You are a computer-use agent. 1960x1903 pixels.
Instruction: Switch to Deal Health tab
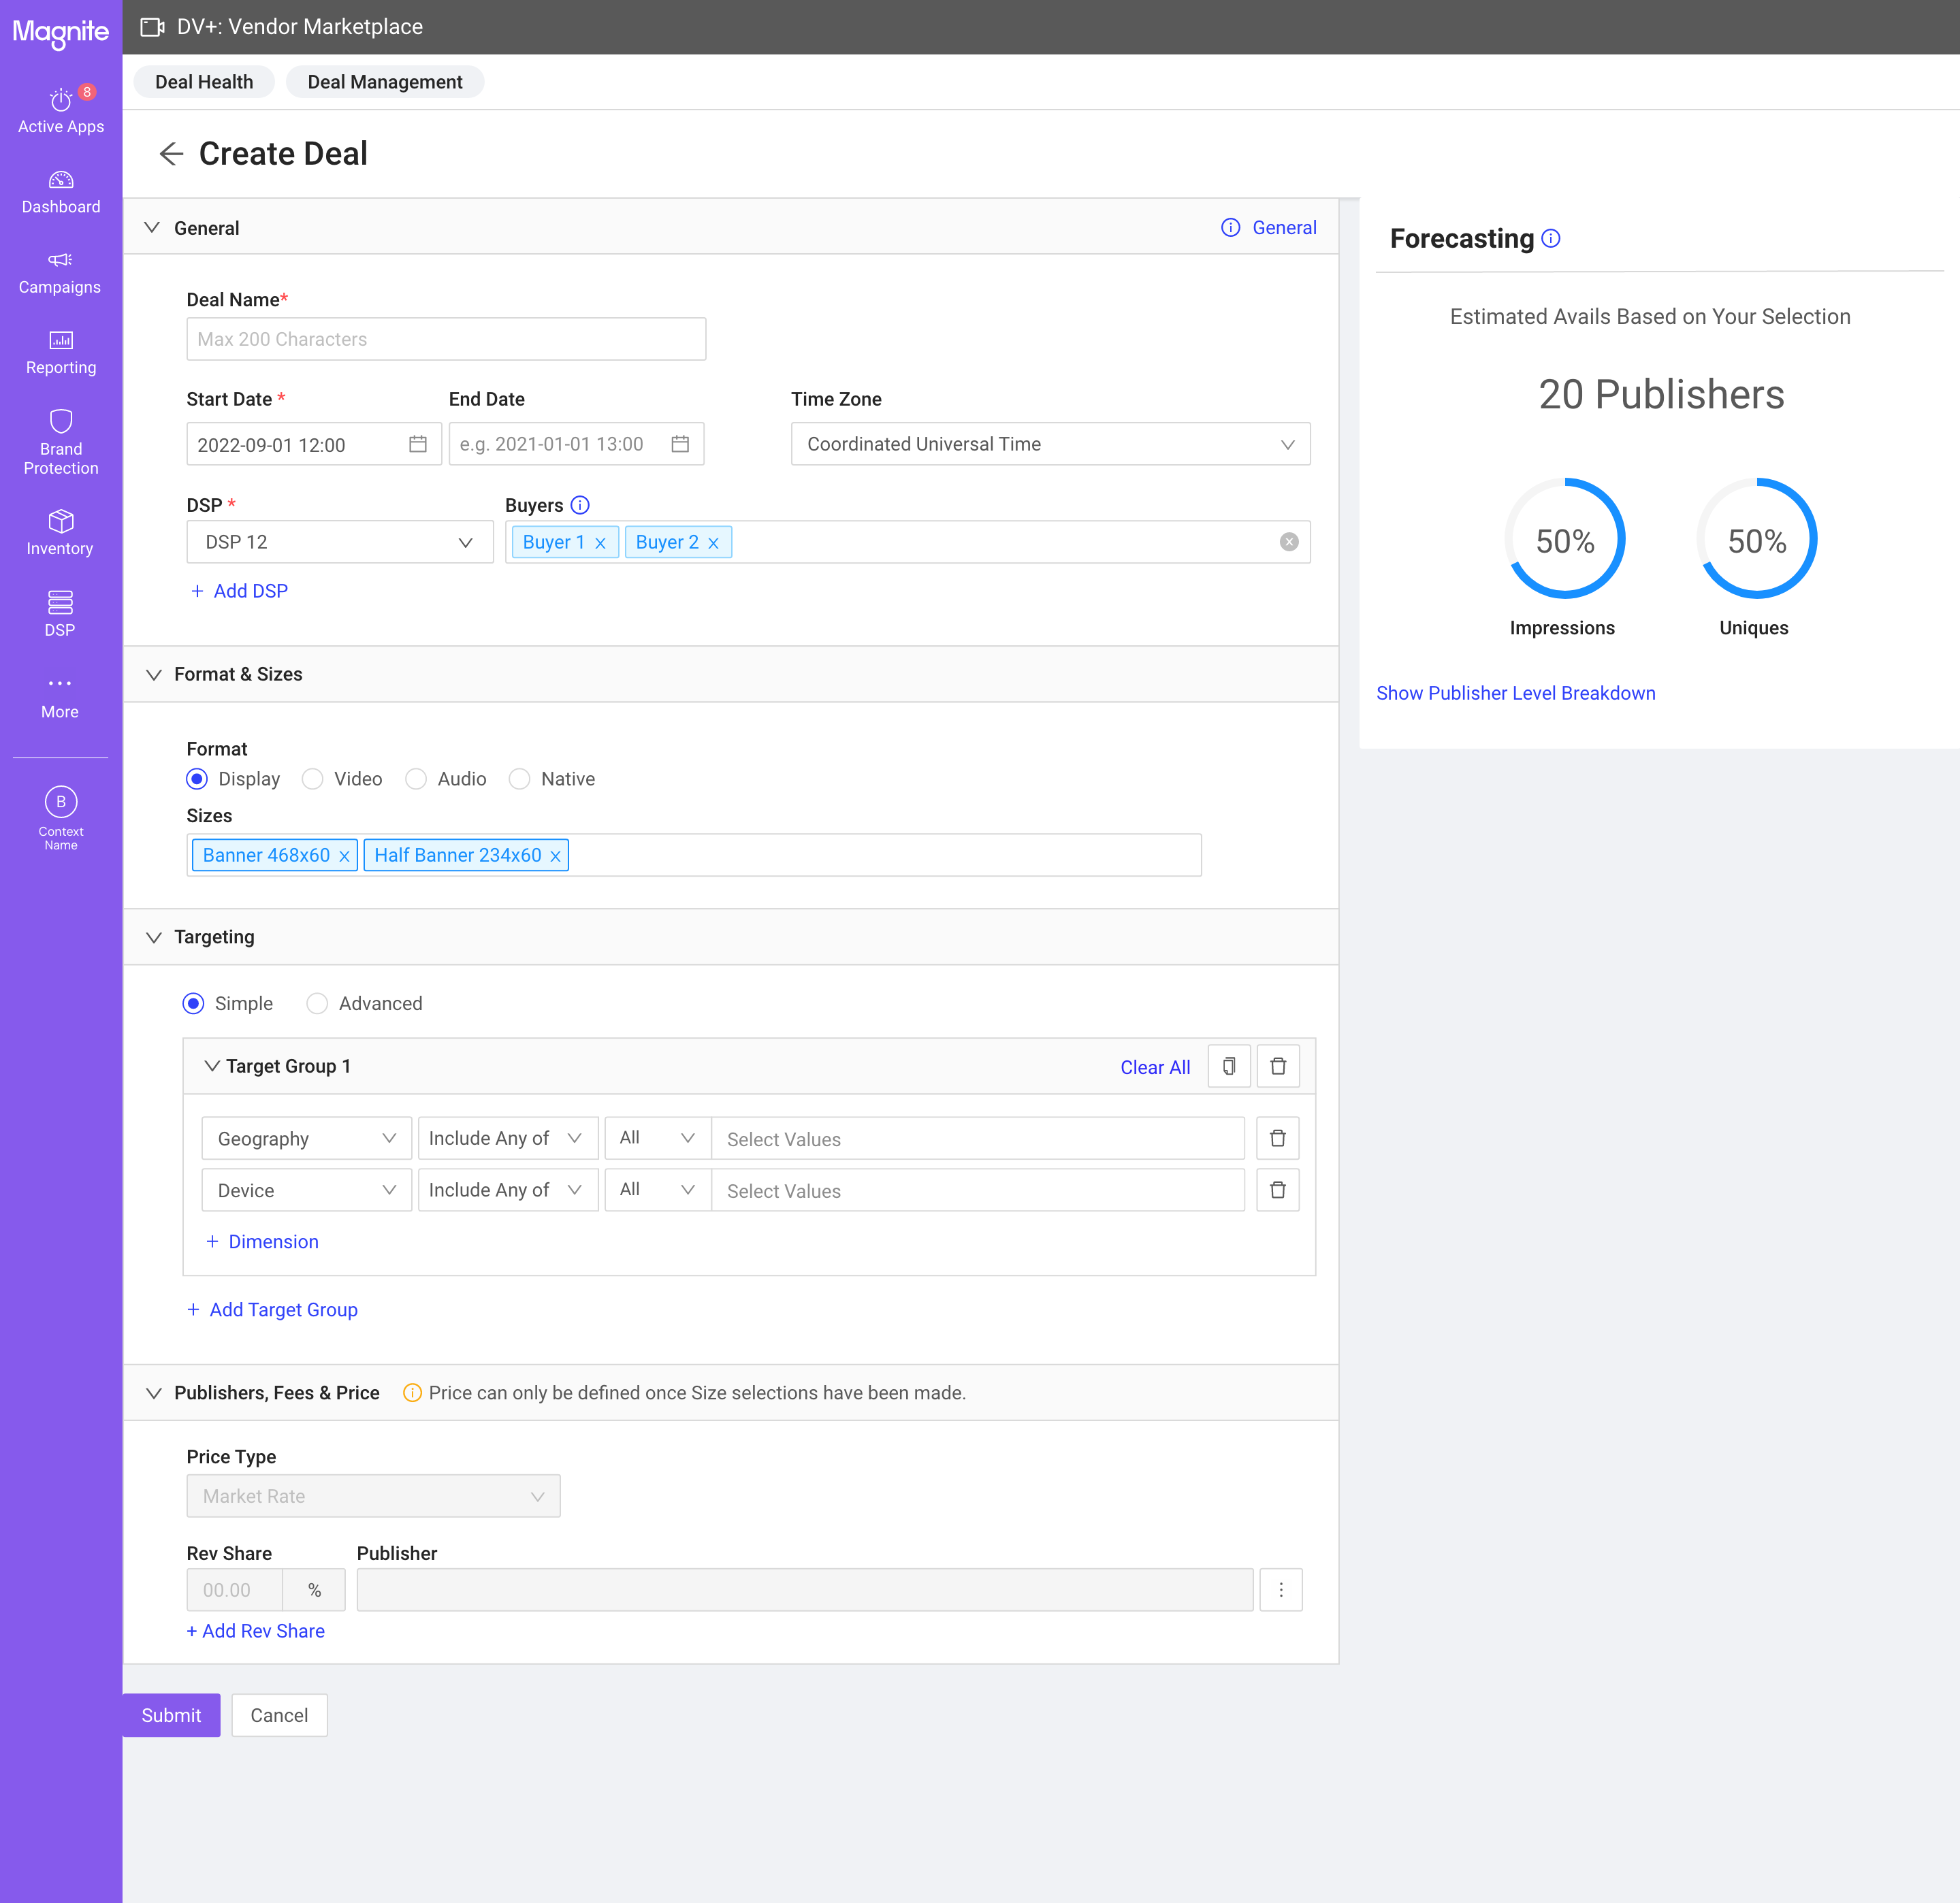click(204, 82)
